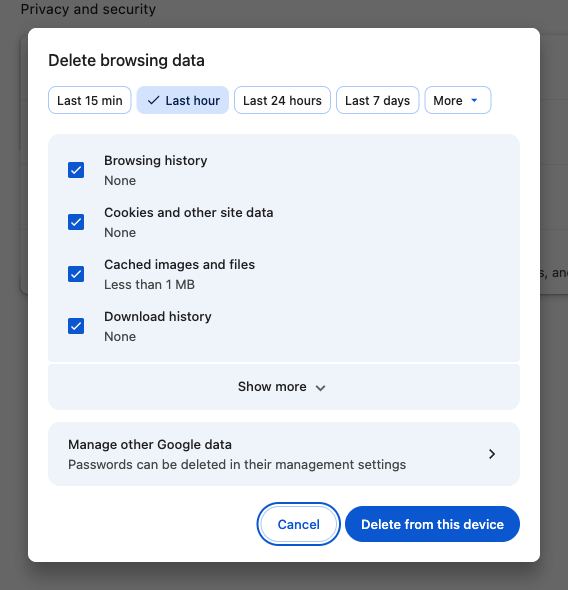Click the Cached images and files label
The image size is (568, 590).
pyautogui.click(x=179, y=265)
